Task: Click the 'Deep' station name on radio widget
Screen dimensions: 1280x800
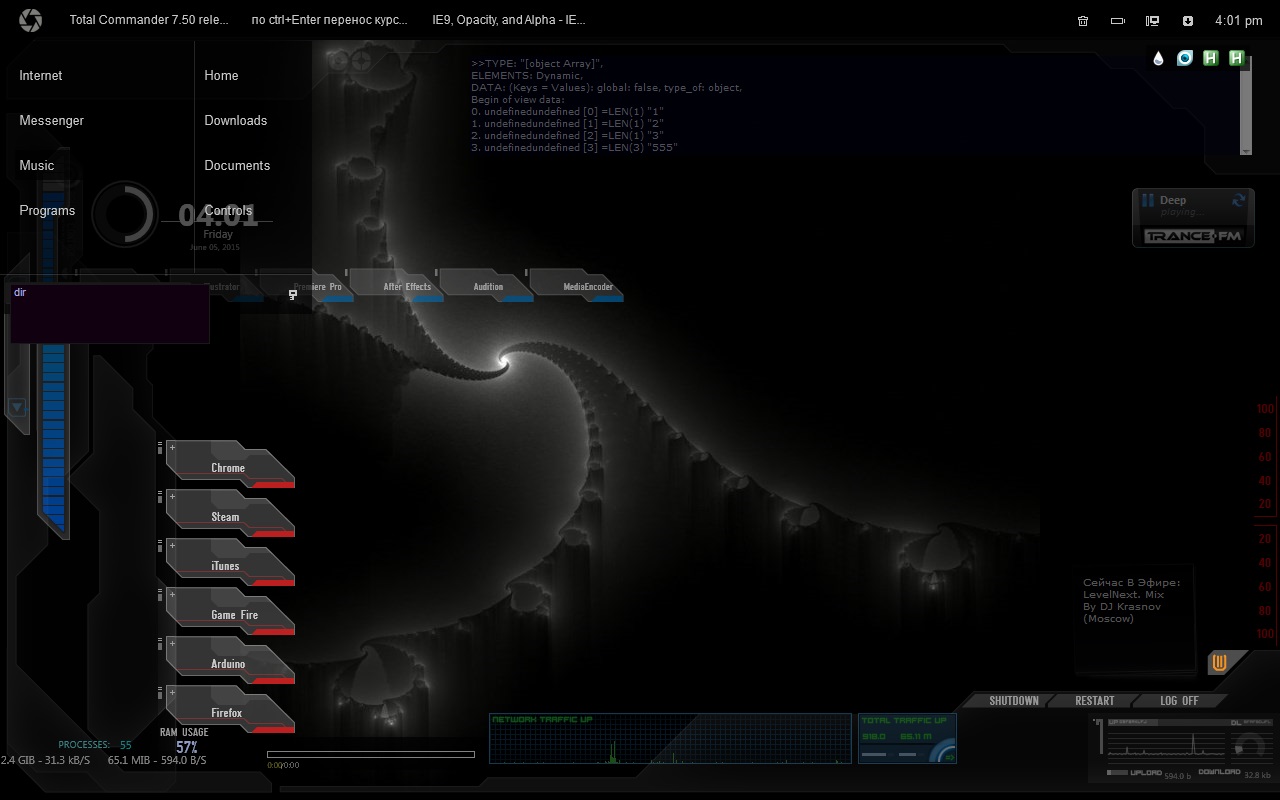Action: click(1173, 200)
